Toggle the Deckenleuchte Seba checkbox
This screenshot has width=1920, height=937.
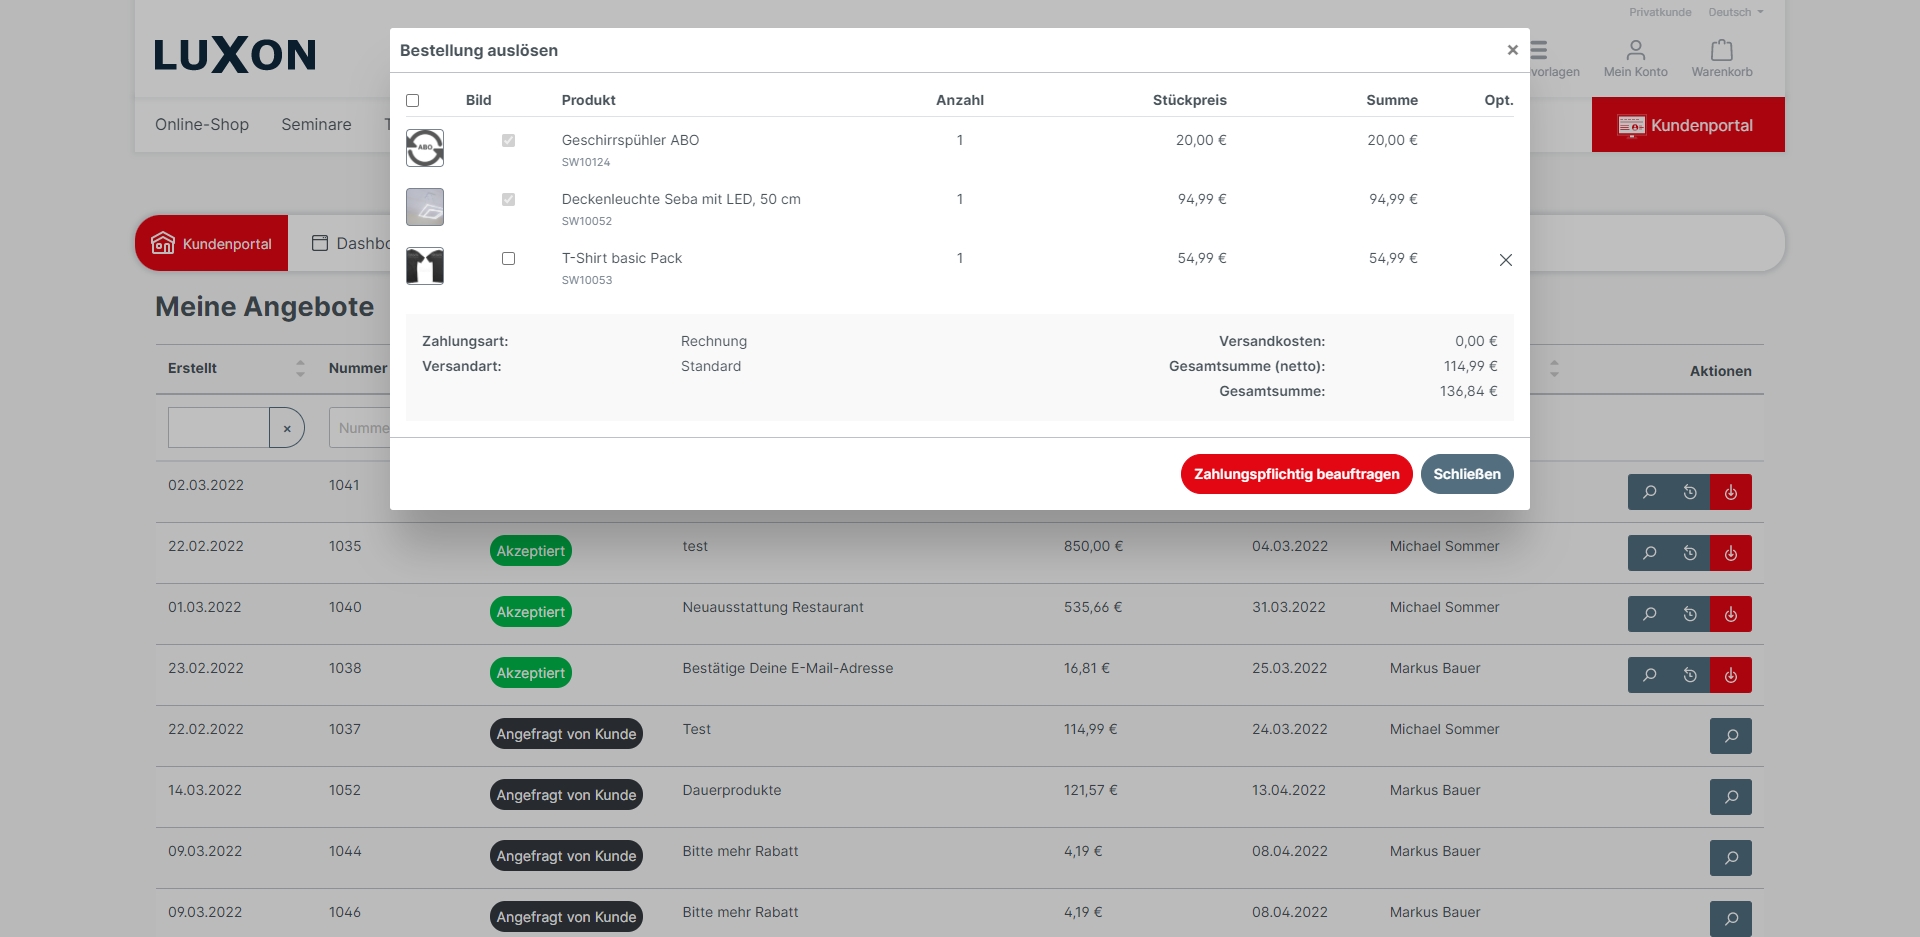pyautogui.click(x=508, y=200)
